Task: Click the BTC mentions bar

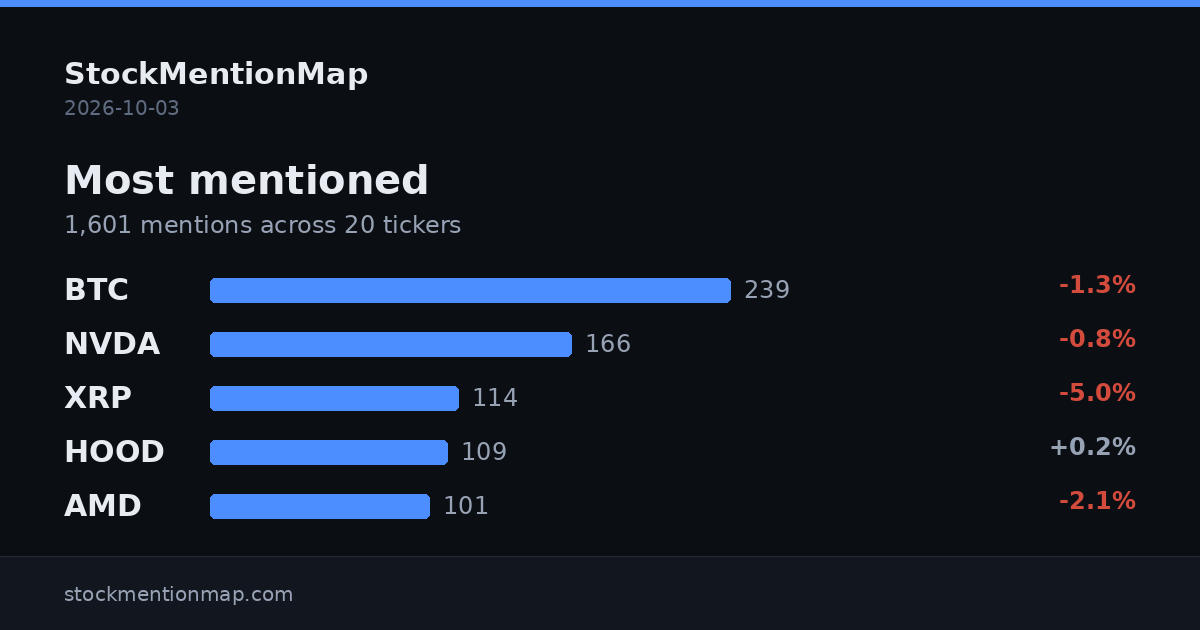Action: [470, 290]
